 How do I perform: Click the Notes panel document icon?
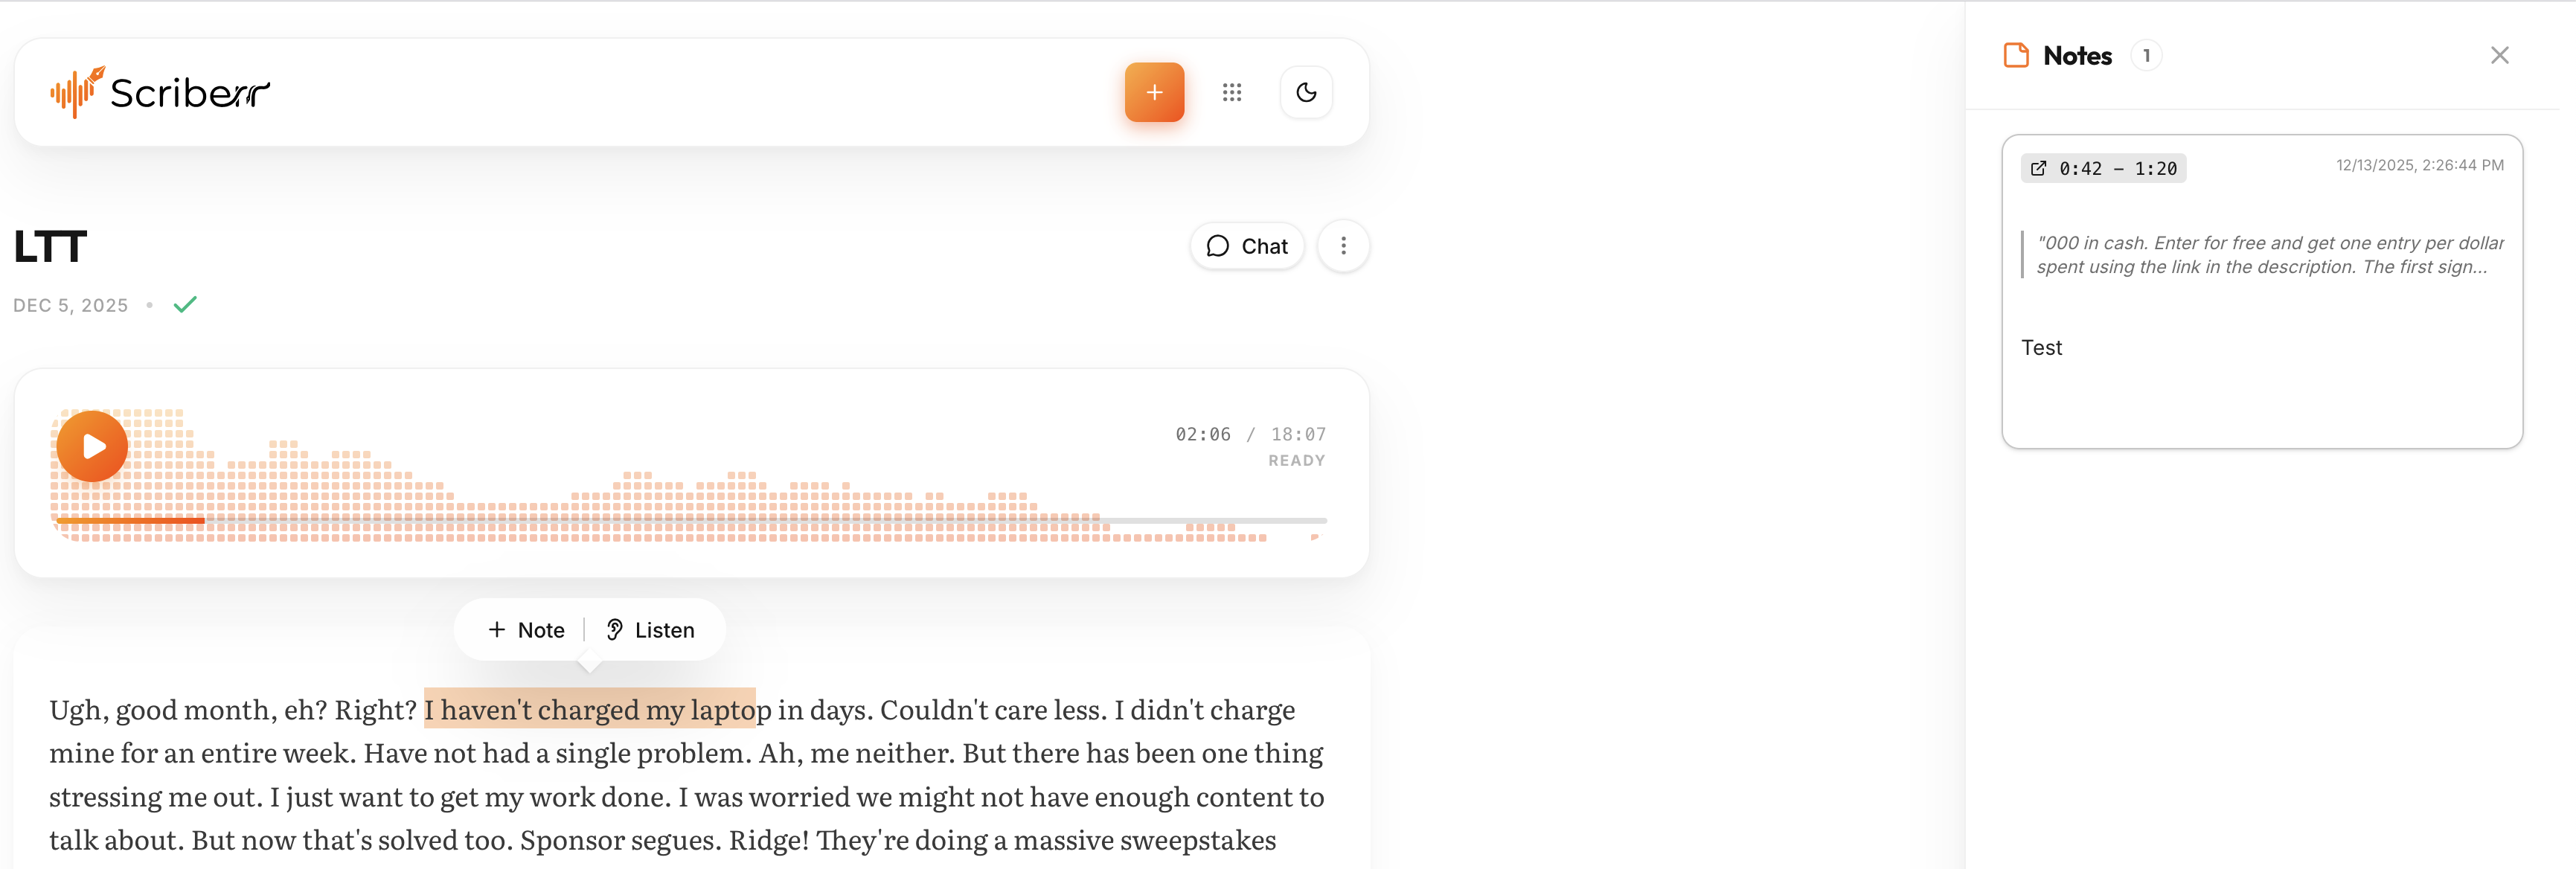click(x=2016, y=56)
